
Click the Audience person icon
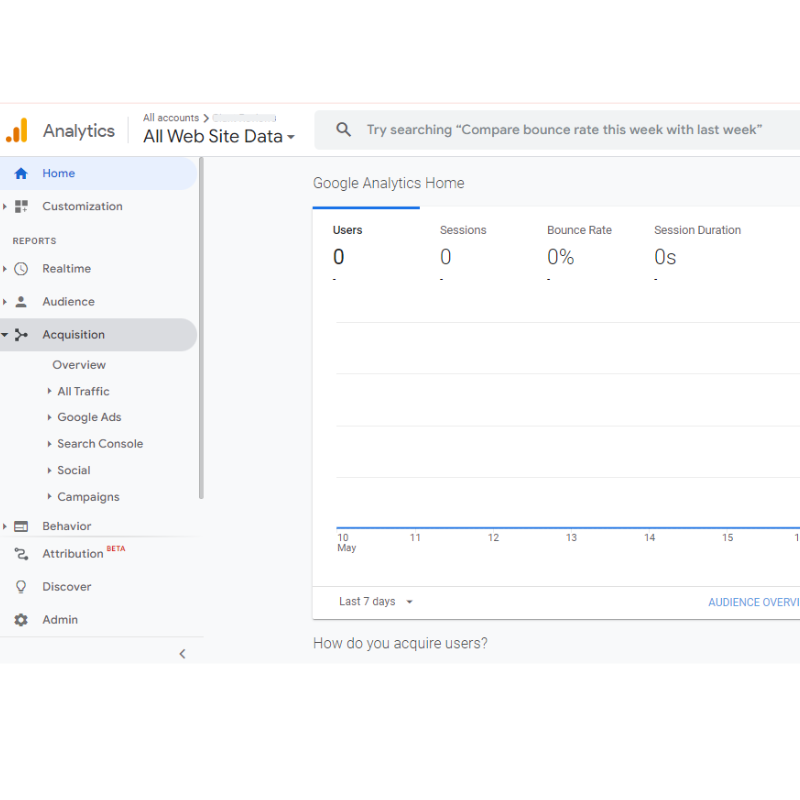[21, 302]
